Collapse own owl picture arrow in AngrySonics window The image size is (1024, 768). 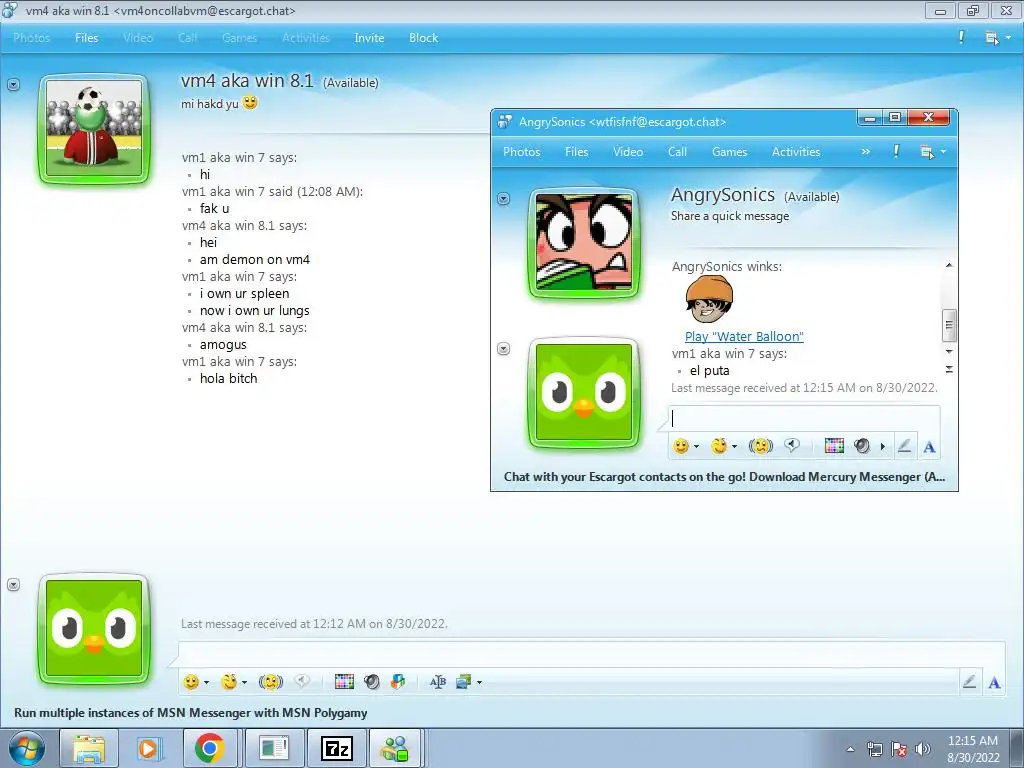point(504,349)
